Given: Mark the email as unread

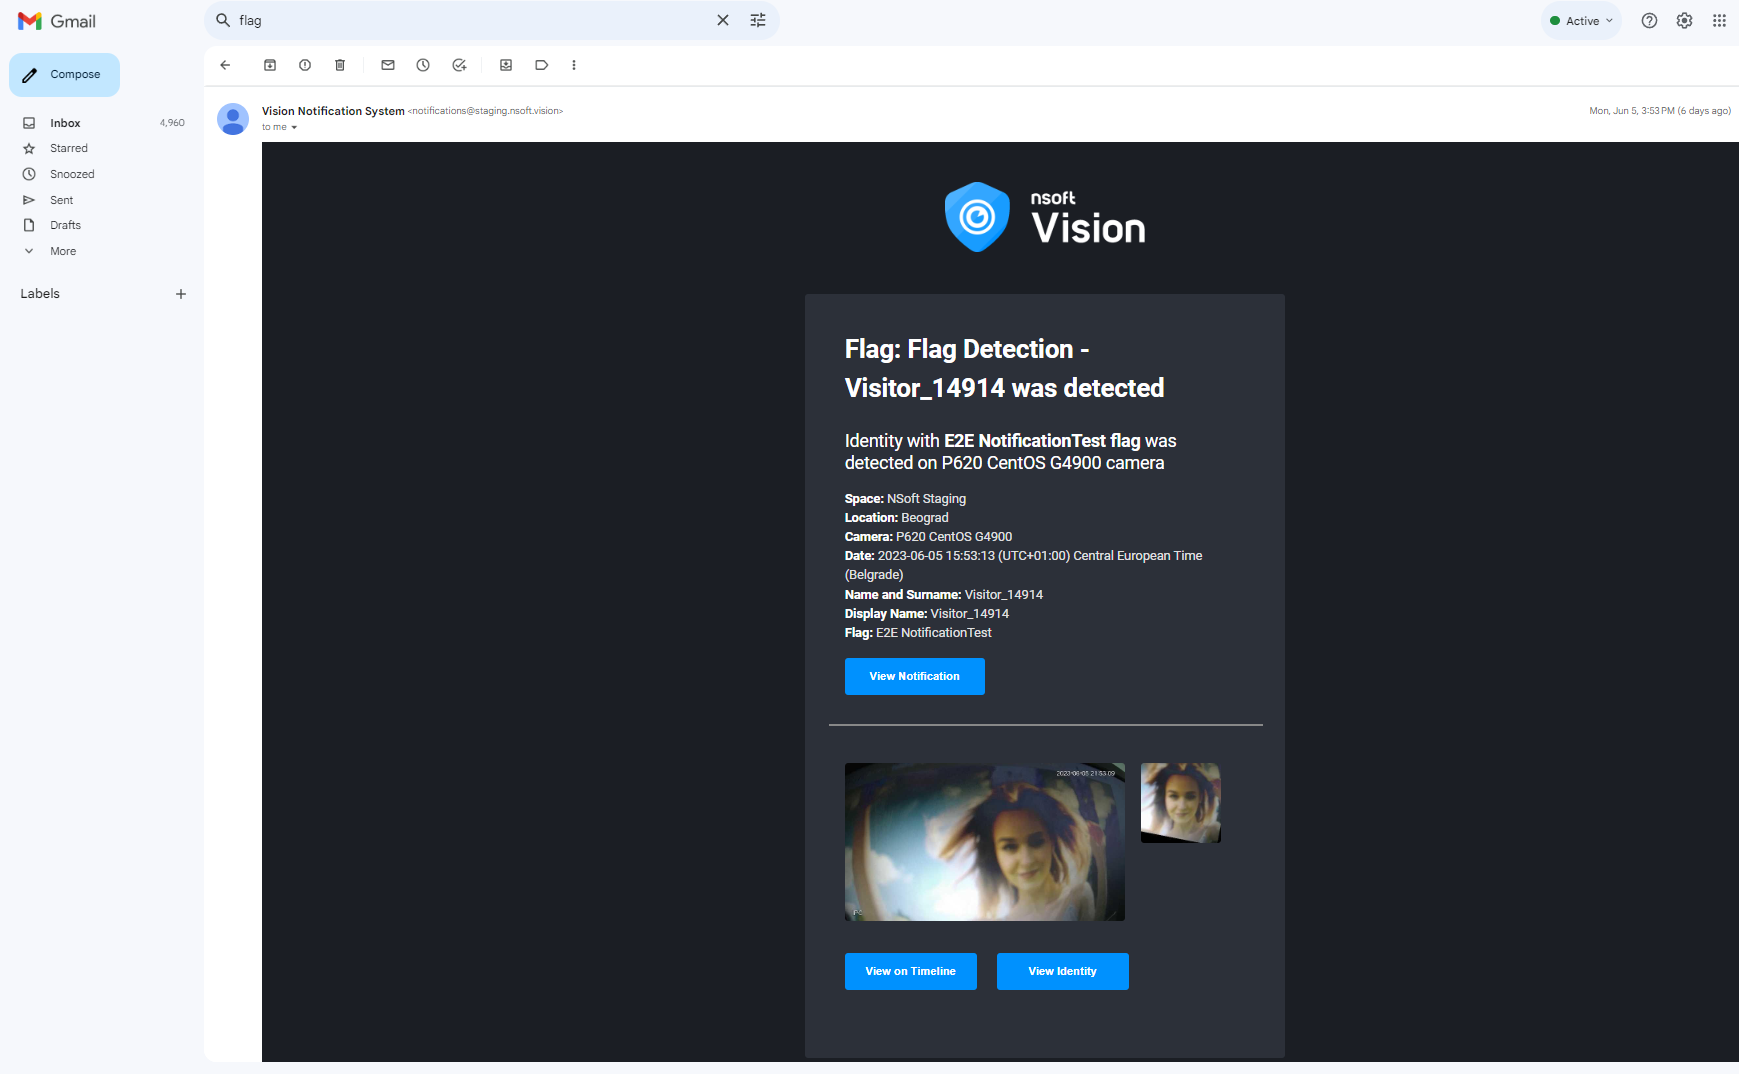Looking at the screenshot, I should [388, 65].
